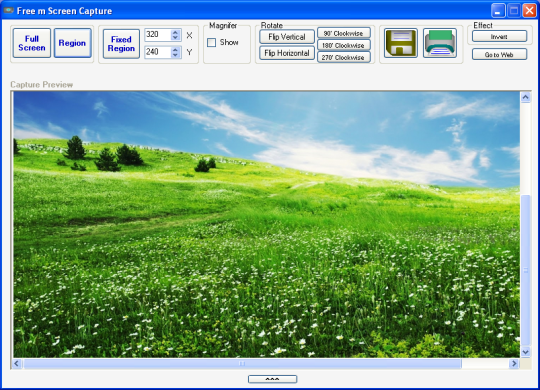Click the captured meadow preview image
The image size is (540, 390).
(266, 224)
